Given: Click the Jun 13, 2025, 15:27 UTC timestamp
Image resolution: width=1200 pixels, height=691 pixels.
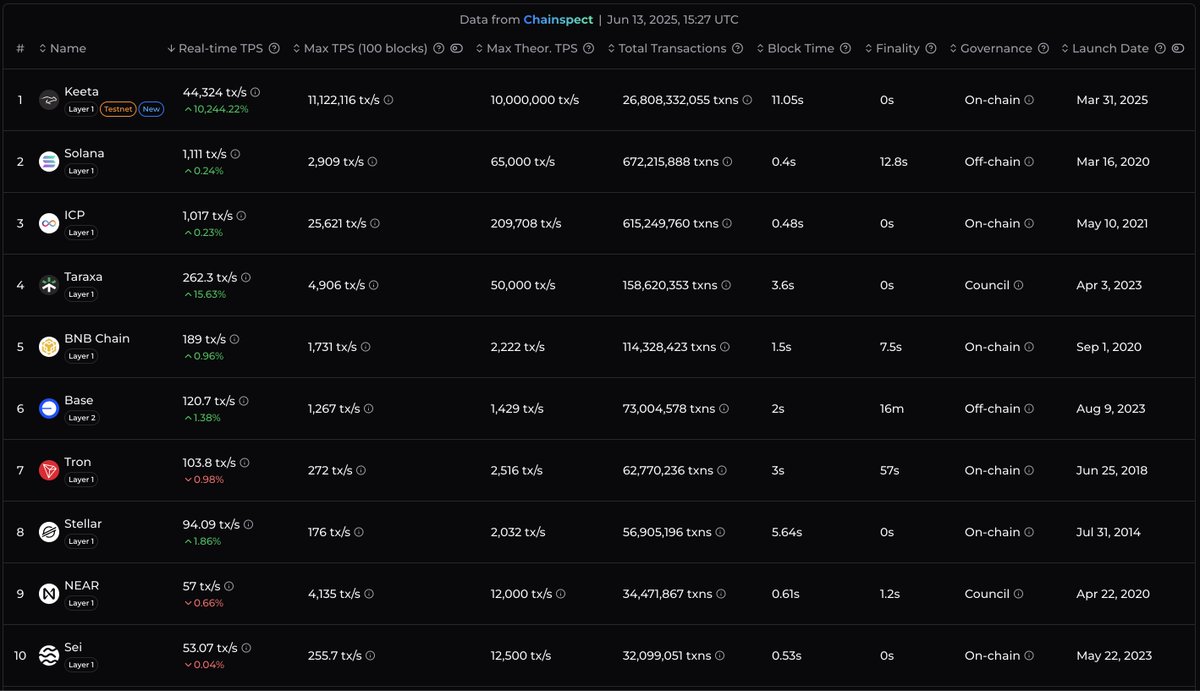Looking at the screenshot, I should tap(674, 20).
